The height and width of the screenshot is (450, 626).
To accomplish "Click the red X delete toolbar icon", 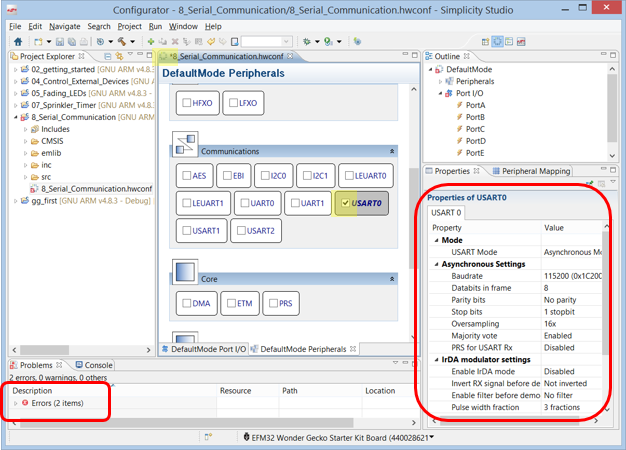I will point(175,42).
